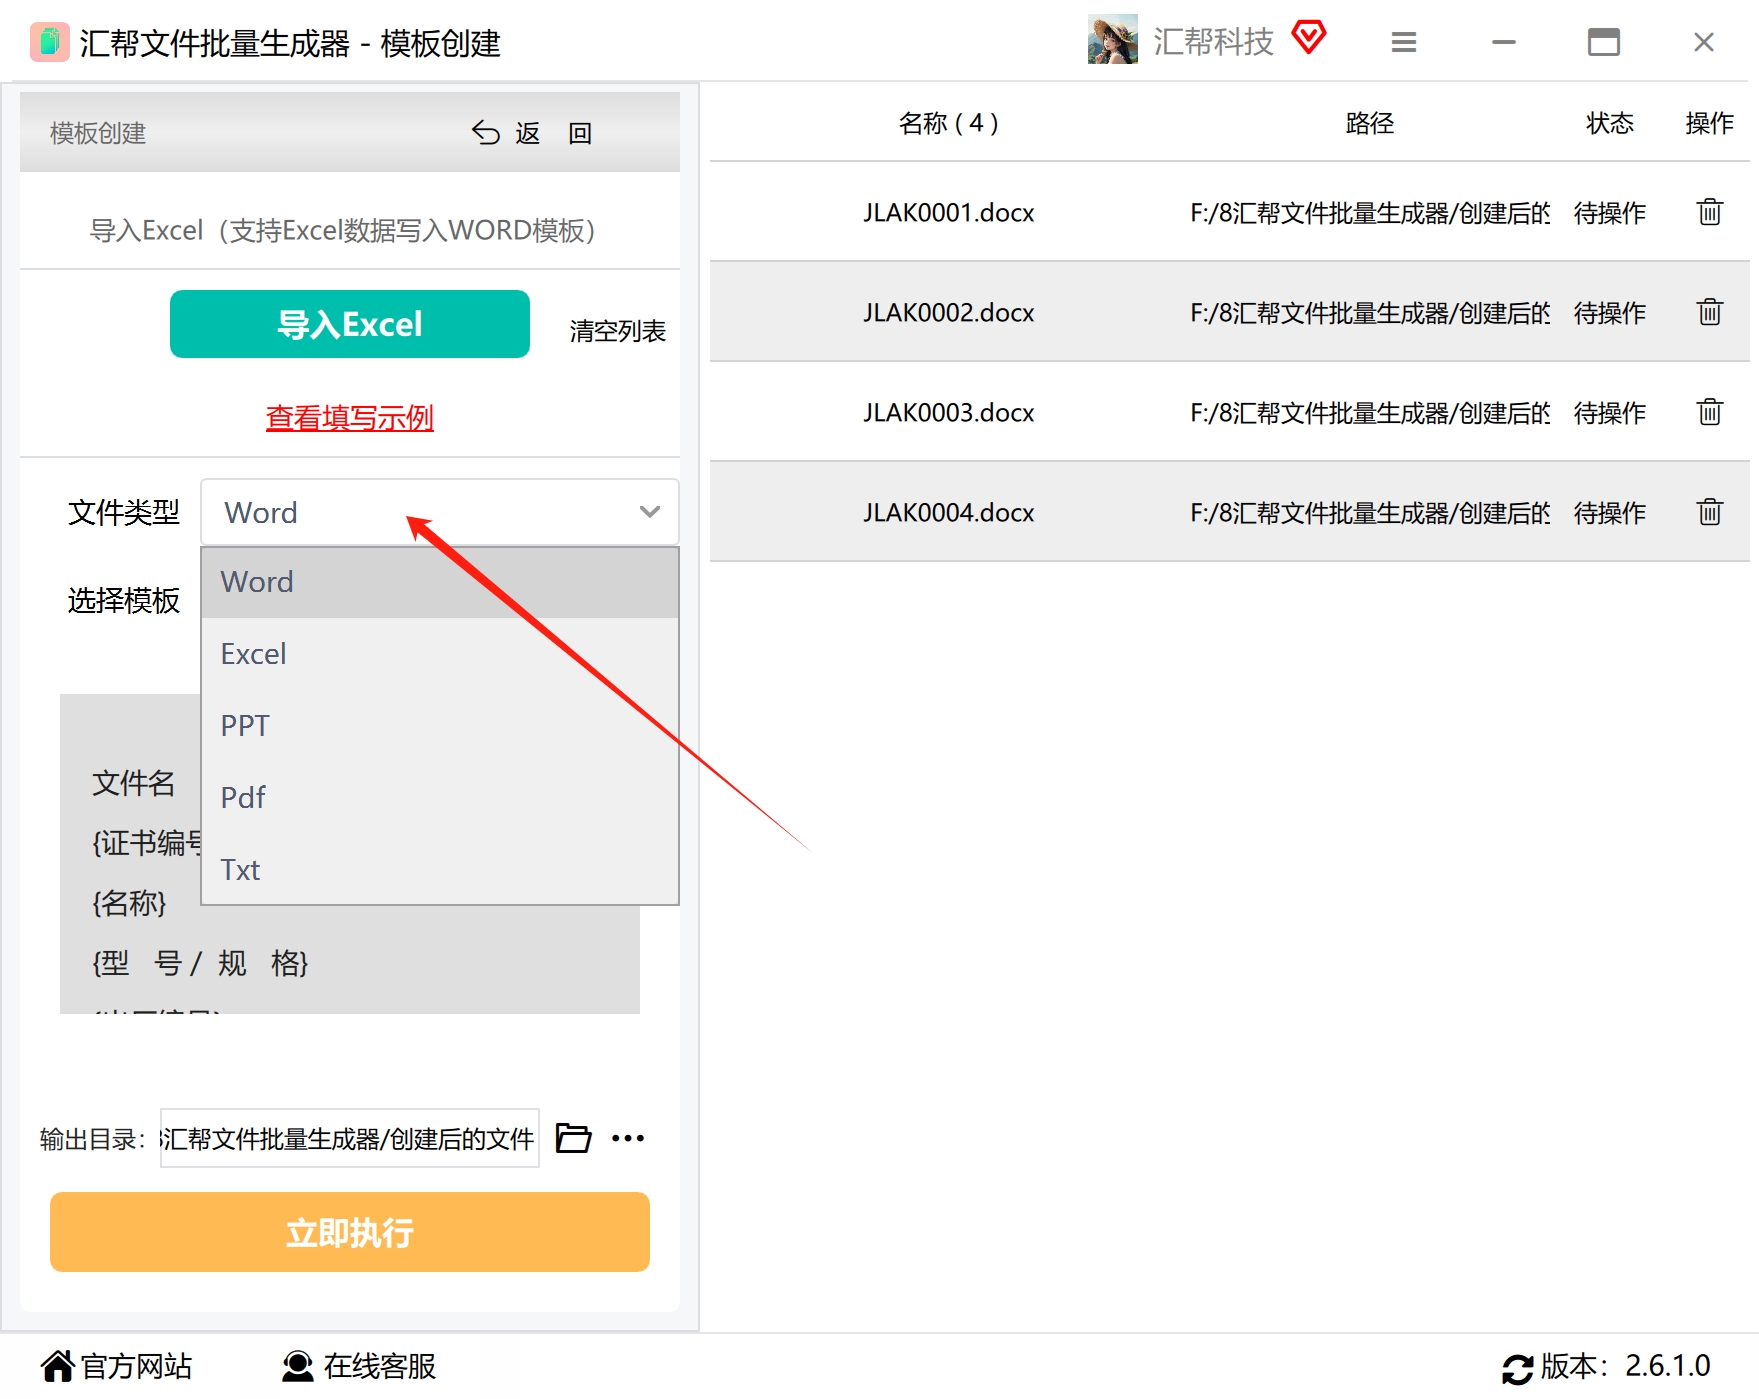This screenshot has width=1759, height=1399.
Task: Open the 查看填写示例 link
Action: click(350, 418)
